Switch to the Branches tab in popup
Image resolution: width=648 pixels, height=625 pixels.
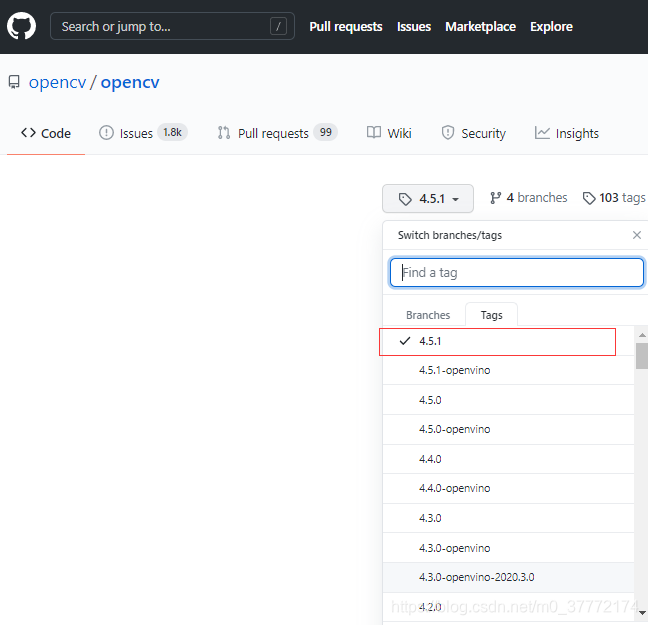[x=428, y=315]
